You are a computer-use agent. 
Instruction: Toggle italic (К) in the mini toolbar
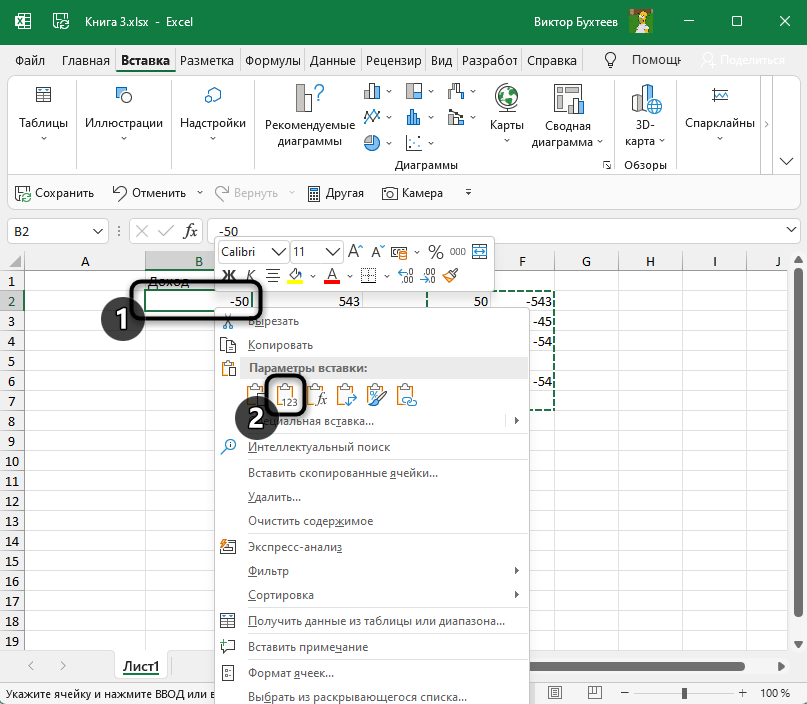coord(251,275)
